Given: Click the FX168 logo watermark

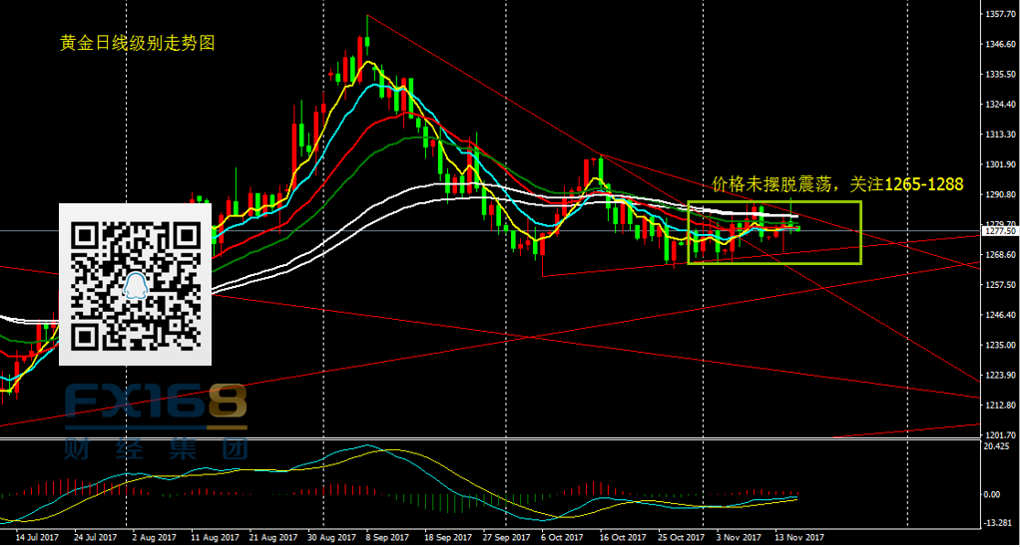Looking at the screenshot, I should (x=155, y=405).
